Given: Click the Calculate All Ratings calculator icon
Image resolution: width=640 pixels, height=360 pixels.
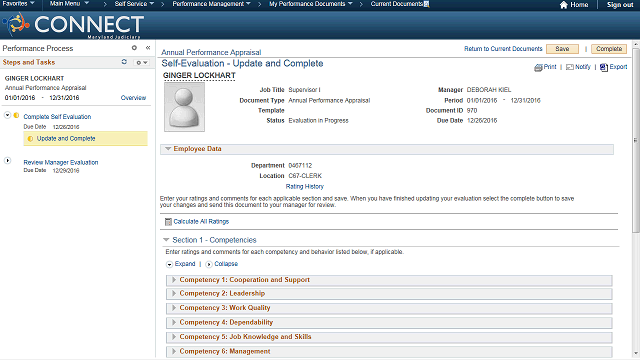Looking at the screenshot, I should [168, 222].
